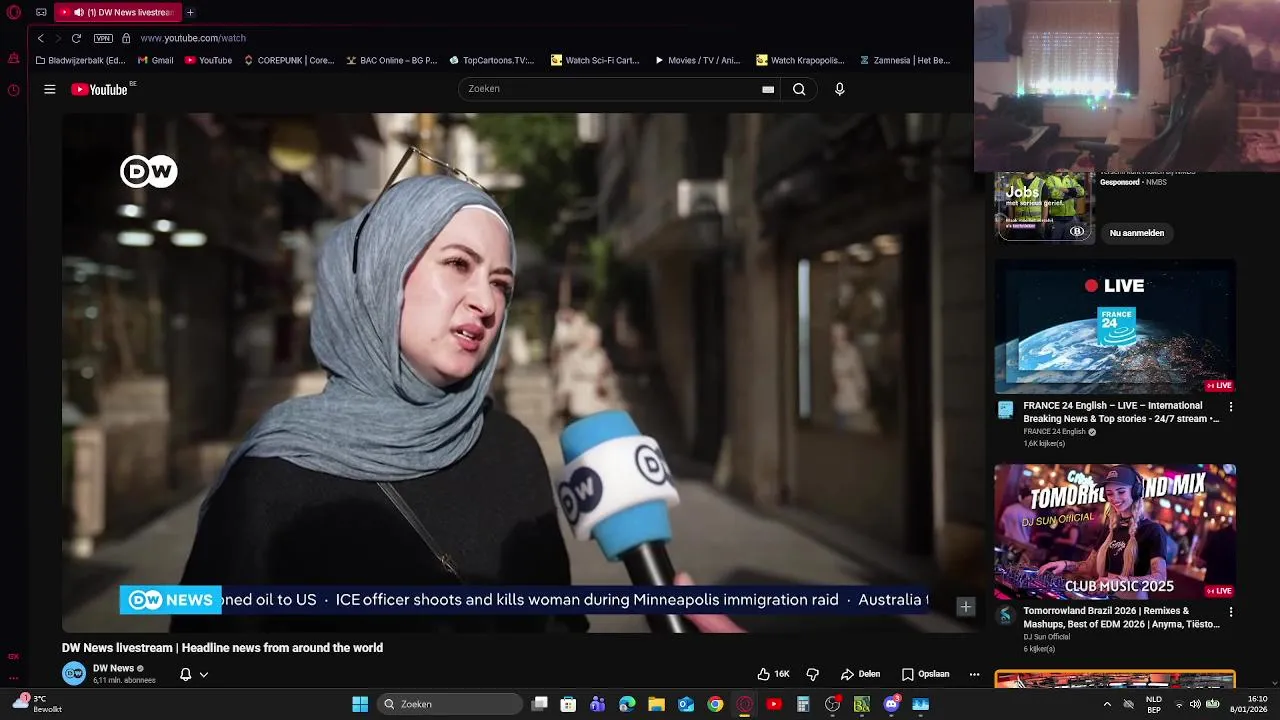Viewport: 1280px width, 720px height.
Task: Open the Bladwijzerbalk bookmarks folder
Action: point(80,60)
